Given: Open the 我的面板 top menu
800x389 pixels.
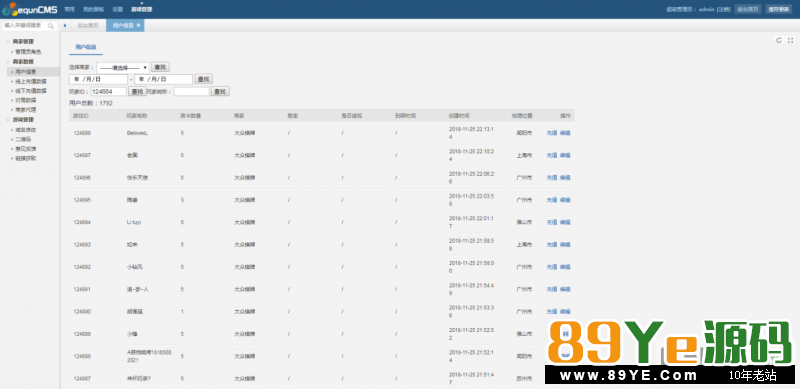Looking at the screenshot, I should point(93,9).
